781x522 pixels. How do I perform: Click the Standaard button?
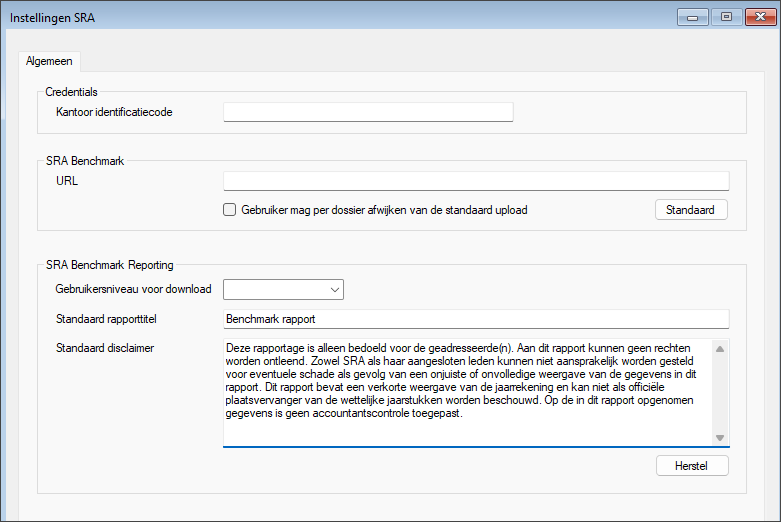click(x=691, y=210)
